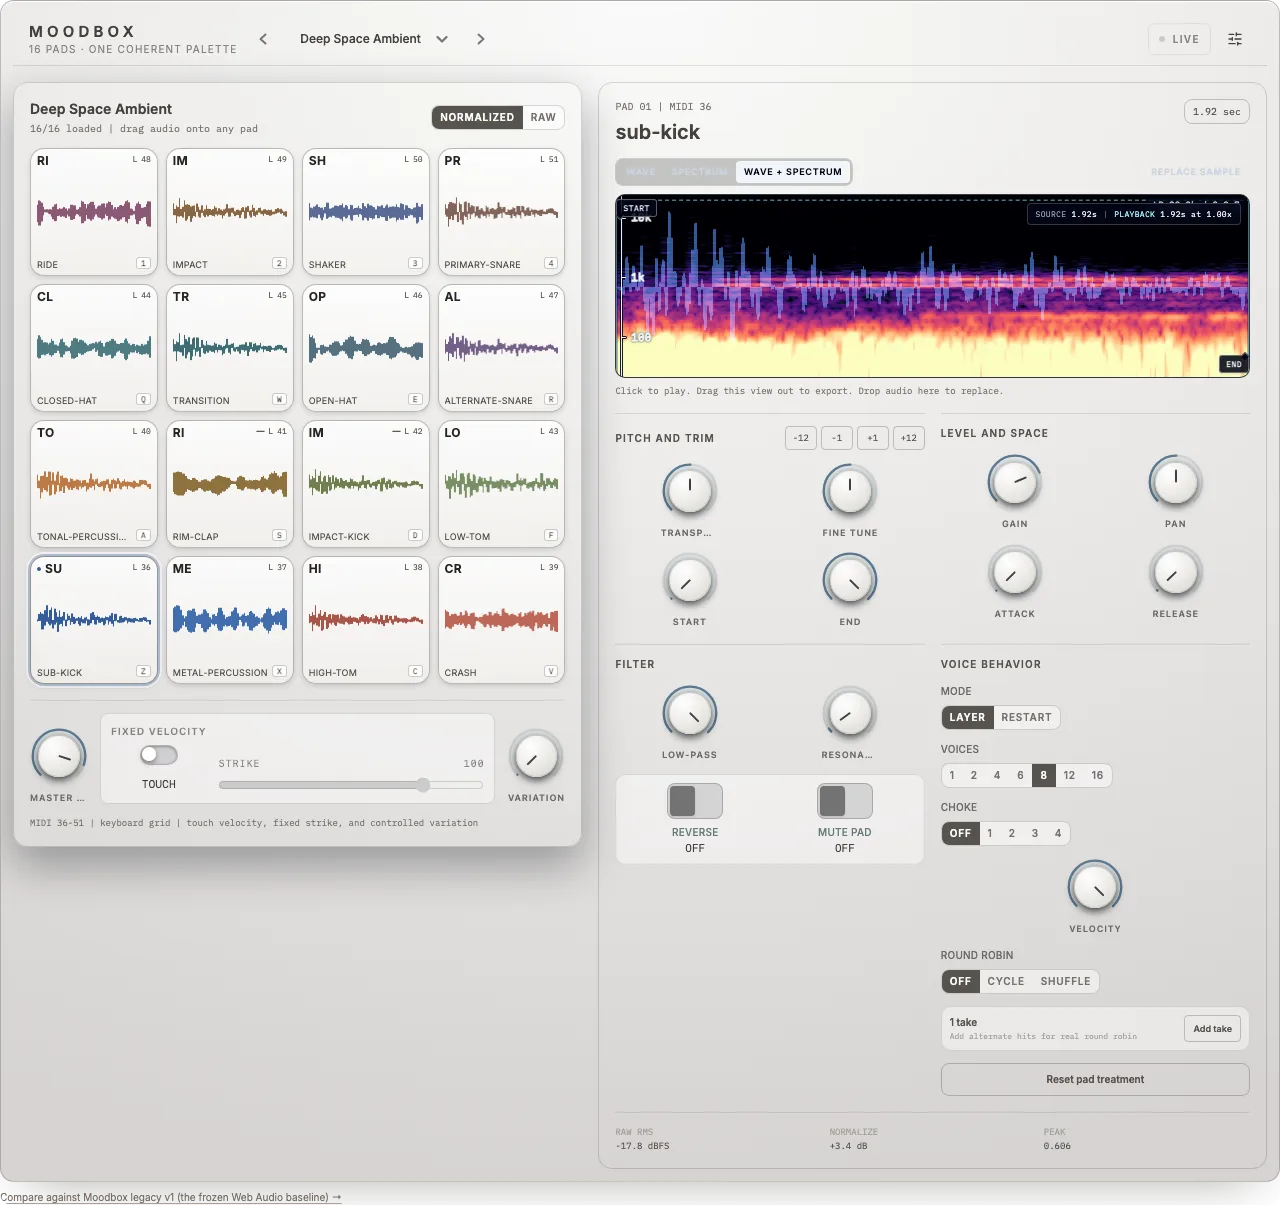Click the Gain knob
The width and height of the screenshot is (1280, 1205).
point(1015,482)
